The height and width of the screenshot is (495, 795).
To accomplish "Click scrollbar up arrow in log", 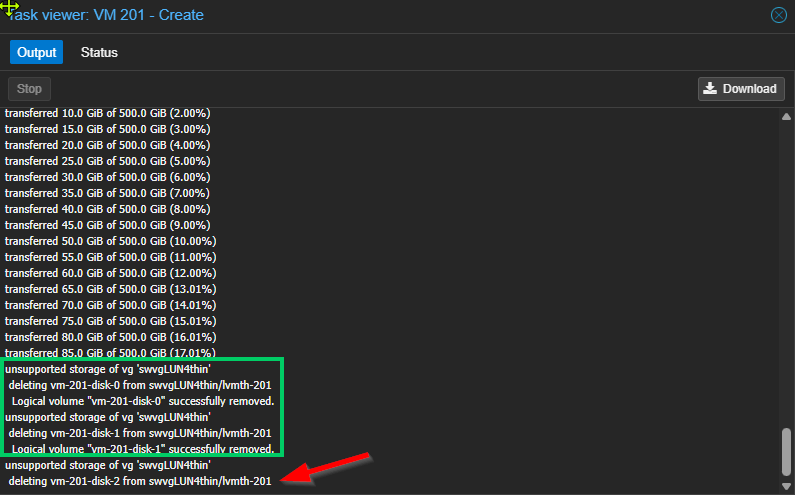I will 786,117.
